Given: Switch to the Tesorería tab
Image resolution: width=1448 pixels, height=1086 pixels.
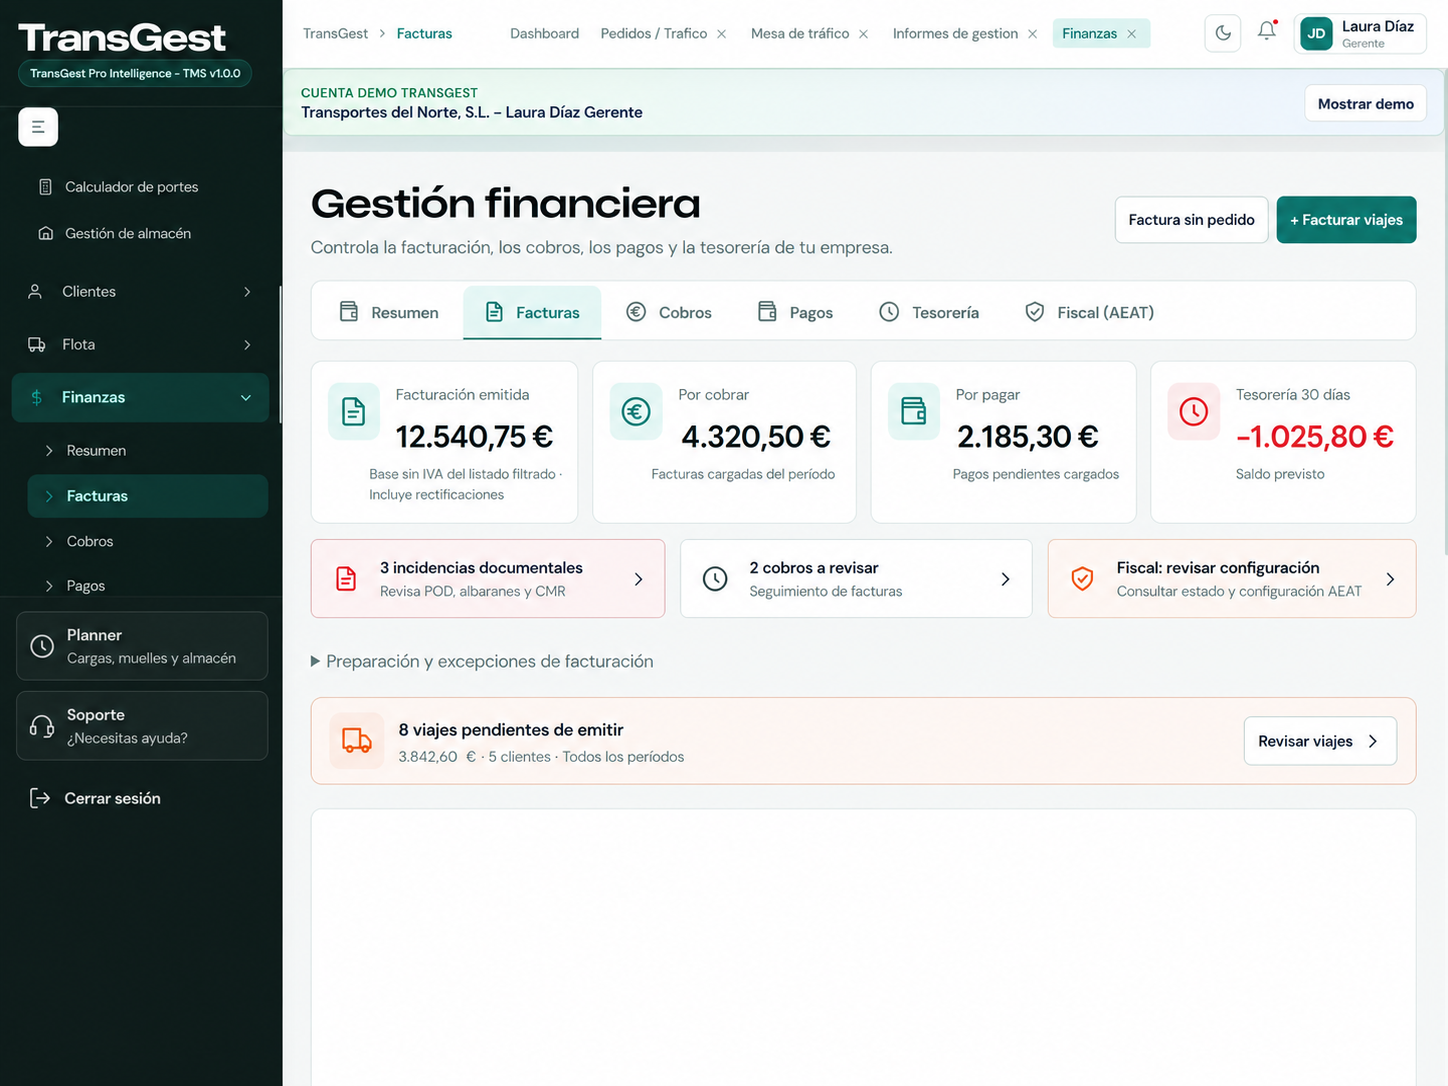Looking at the screenshot, I should pyautogui.click(x=929, y=312).
